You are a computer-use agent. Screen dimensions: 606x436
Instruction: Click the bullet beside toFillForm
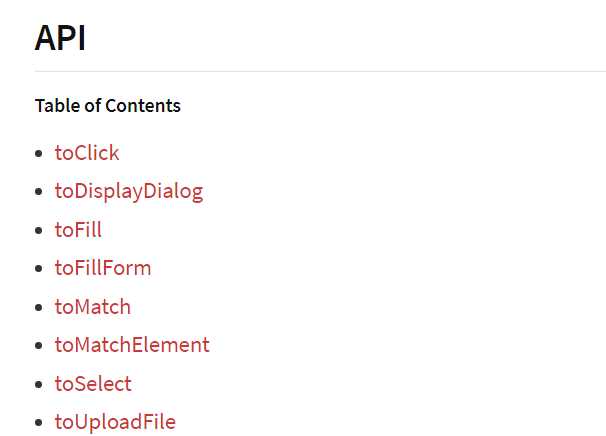pos(38,268)
